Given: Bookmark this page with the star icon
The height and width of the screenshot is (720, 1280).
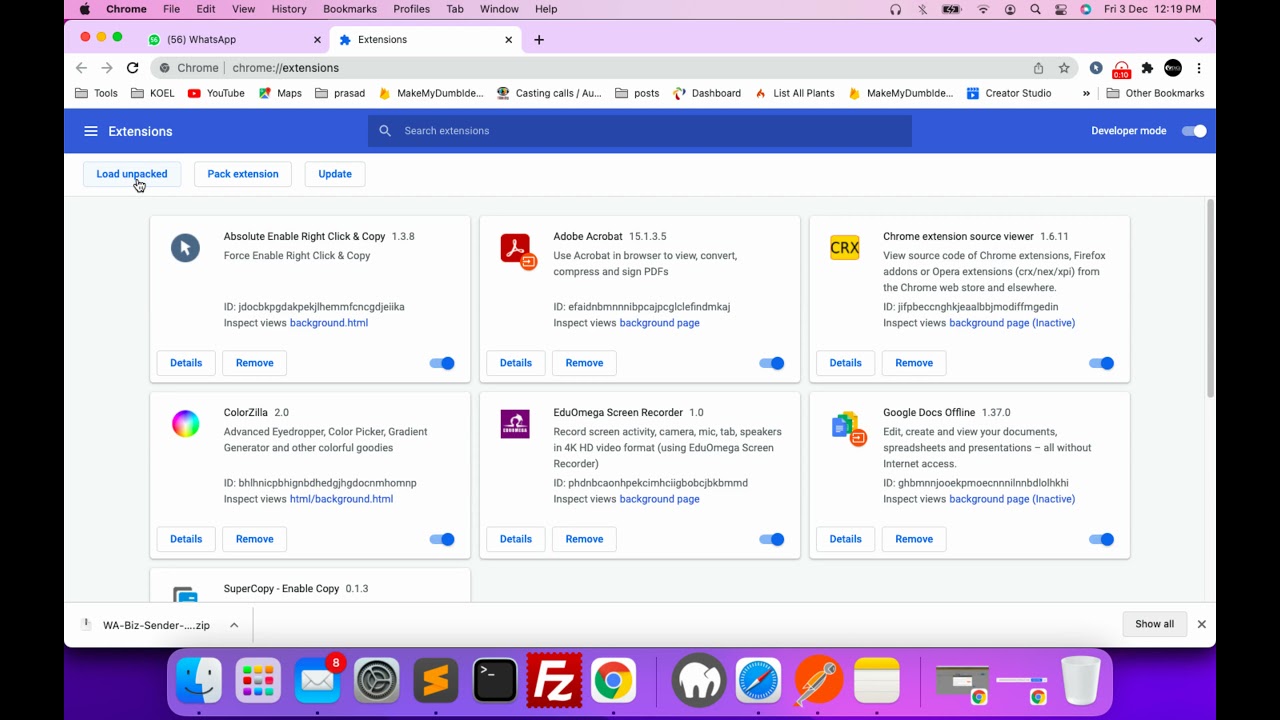Looking at the screenshot, I should pyautogui.click(x=1064, y=68).
